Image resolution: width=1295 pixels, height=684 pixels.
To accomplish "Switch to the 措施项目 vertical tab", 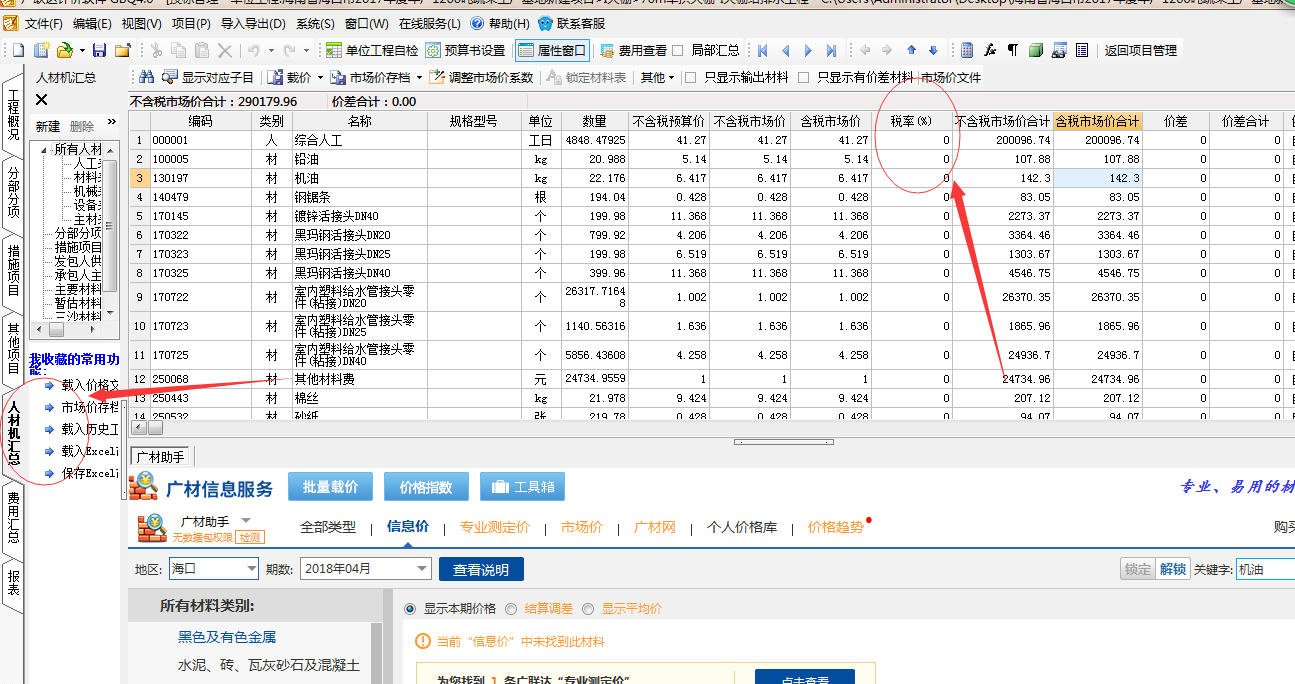I will [13, 270].
